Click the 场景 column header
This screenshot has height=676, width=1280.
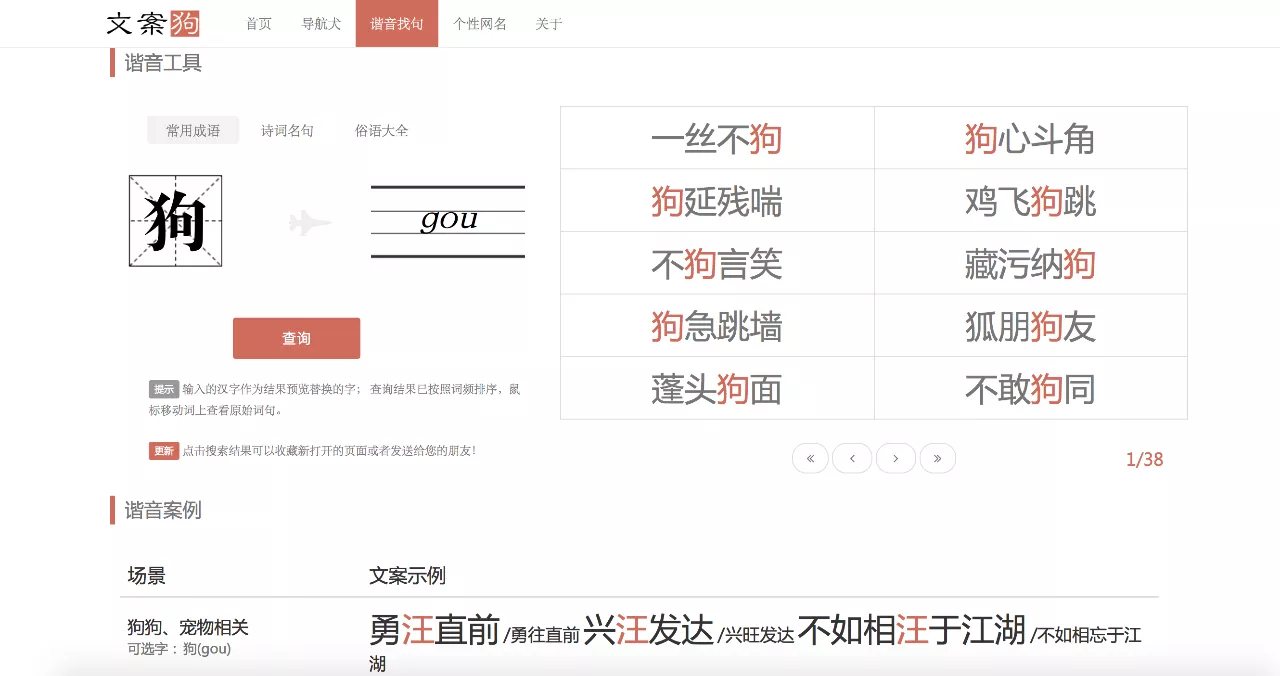(146, 576)
